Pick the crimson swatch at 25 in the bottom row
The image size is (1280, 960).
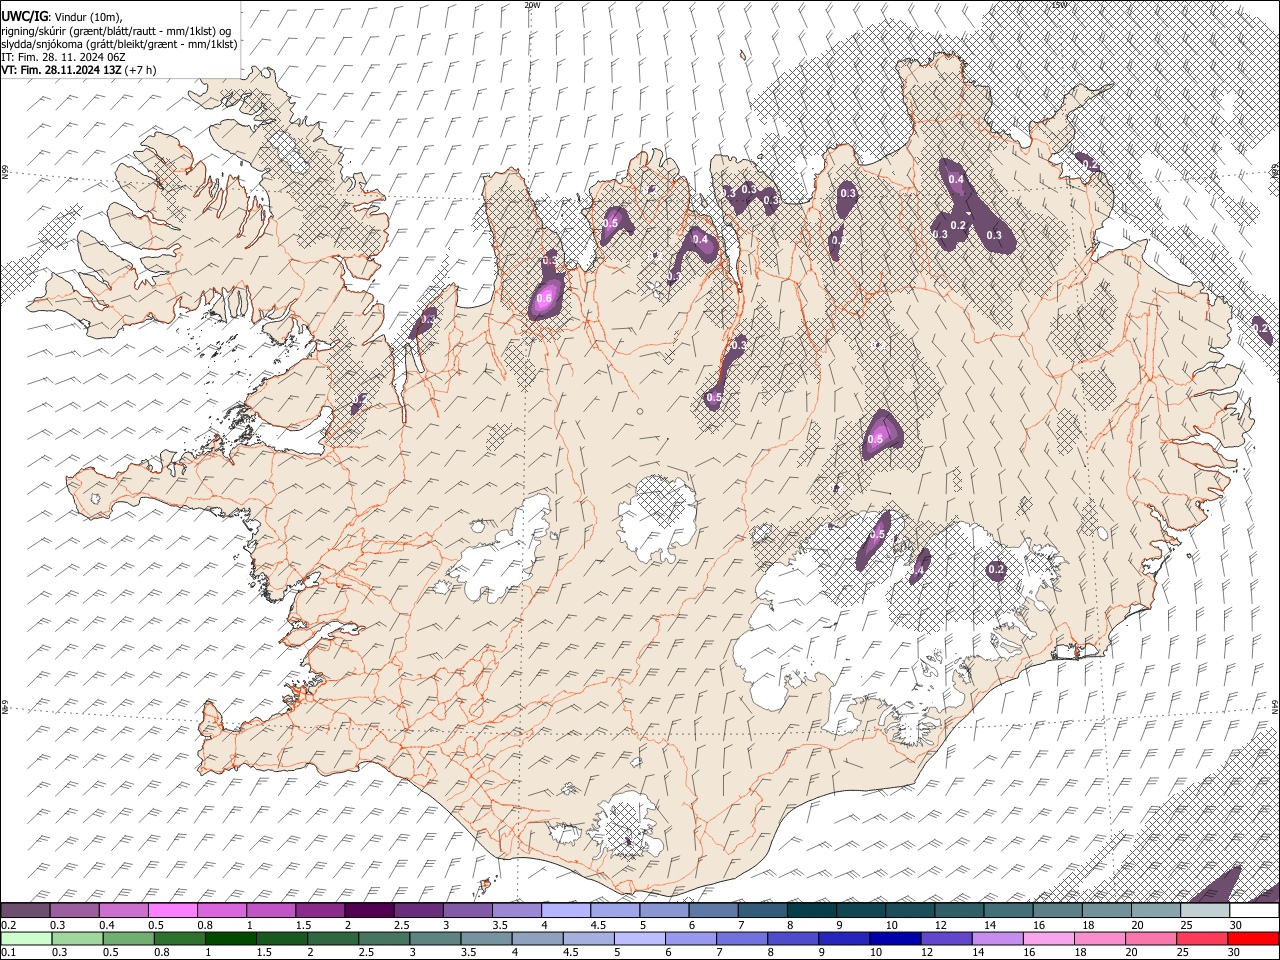1202,938
